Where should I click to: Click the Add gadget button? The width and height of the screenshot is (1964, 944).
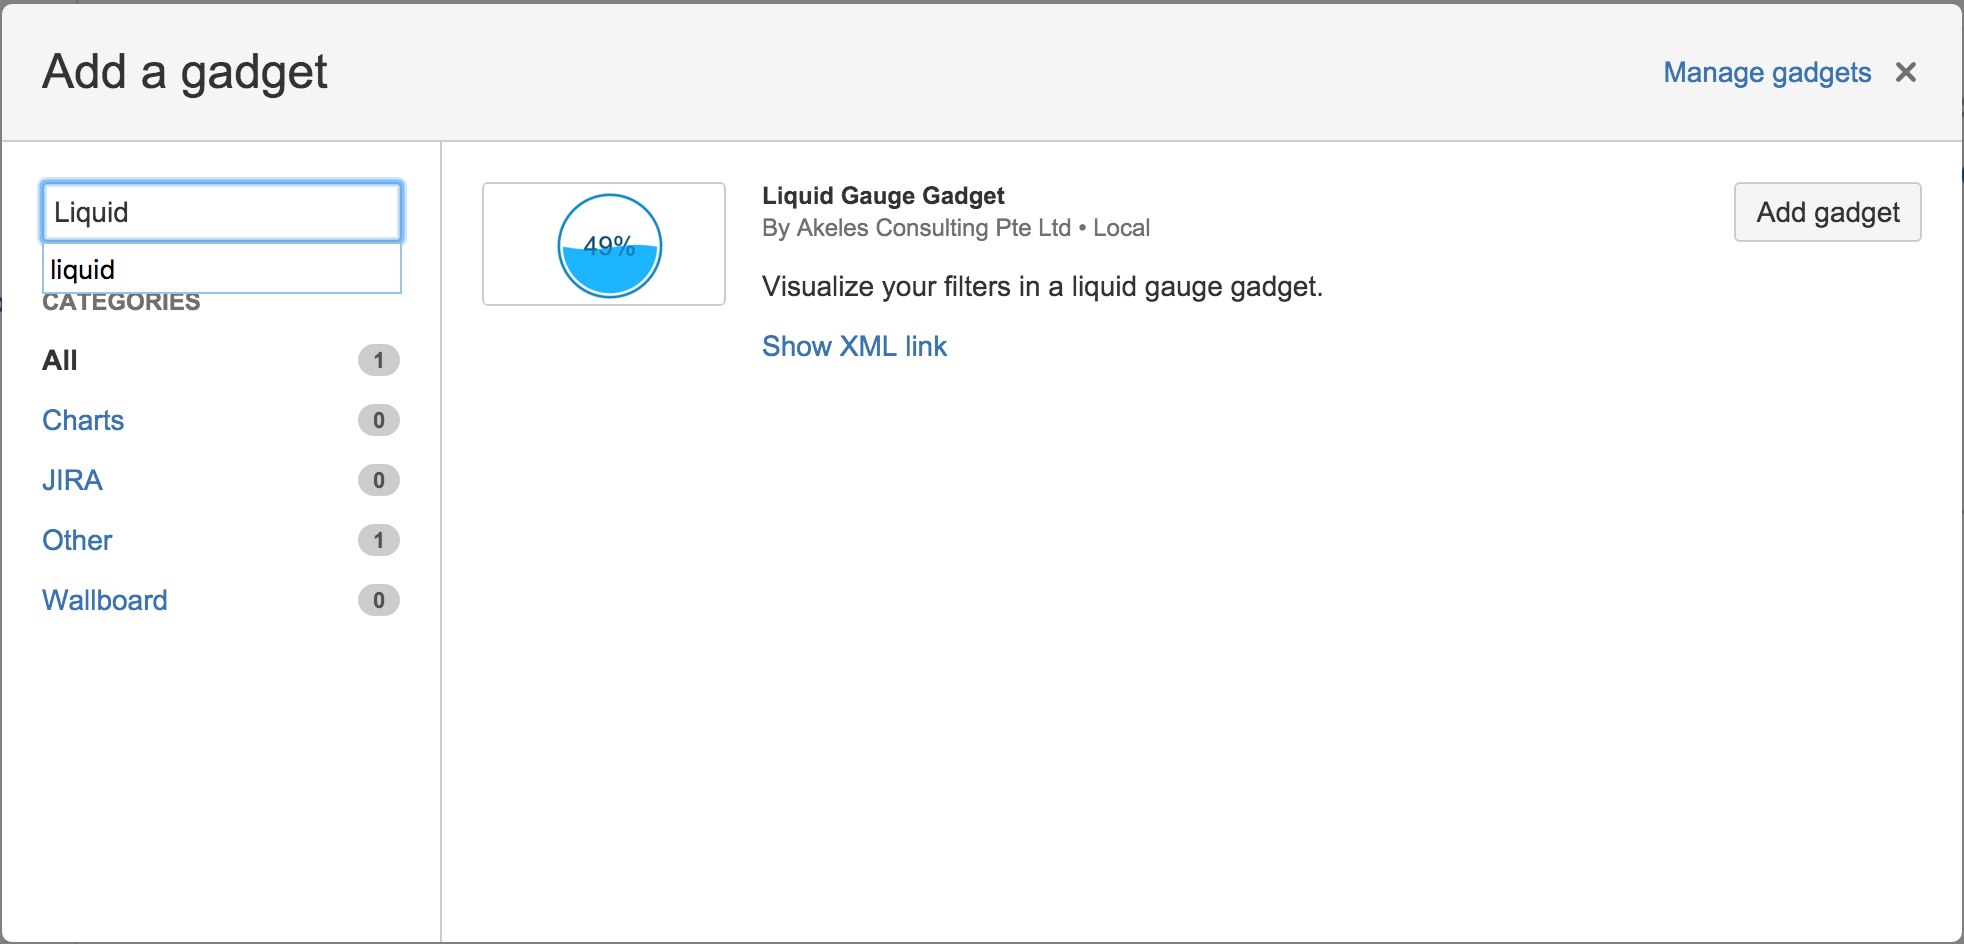[1826, 212]
